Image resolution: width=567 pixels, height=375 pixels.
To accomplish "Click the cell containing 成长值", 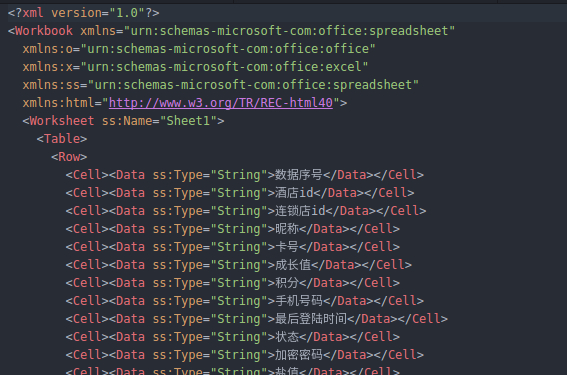I will click(x=239, y=265).
